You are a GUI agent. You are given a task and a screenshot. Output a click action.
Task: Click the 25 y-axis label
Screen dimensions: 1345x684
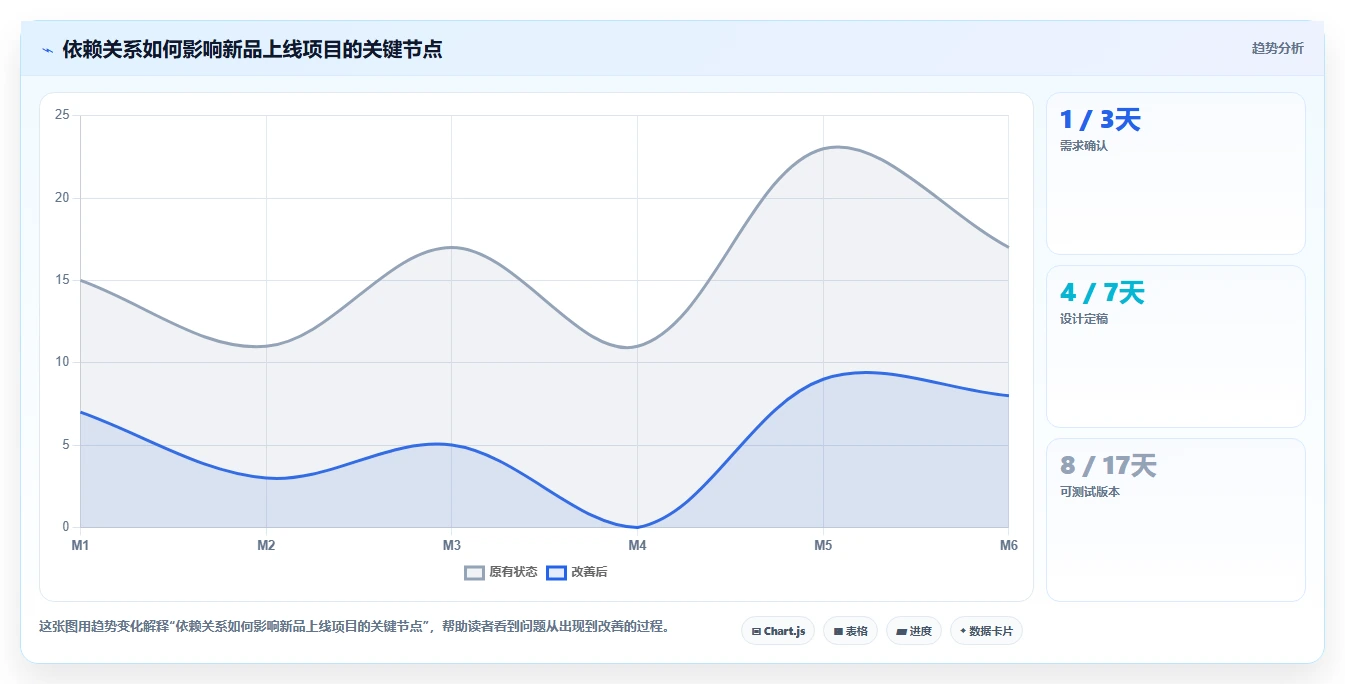[62, 115]
